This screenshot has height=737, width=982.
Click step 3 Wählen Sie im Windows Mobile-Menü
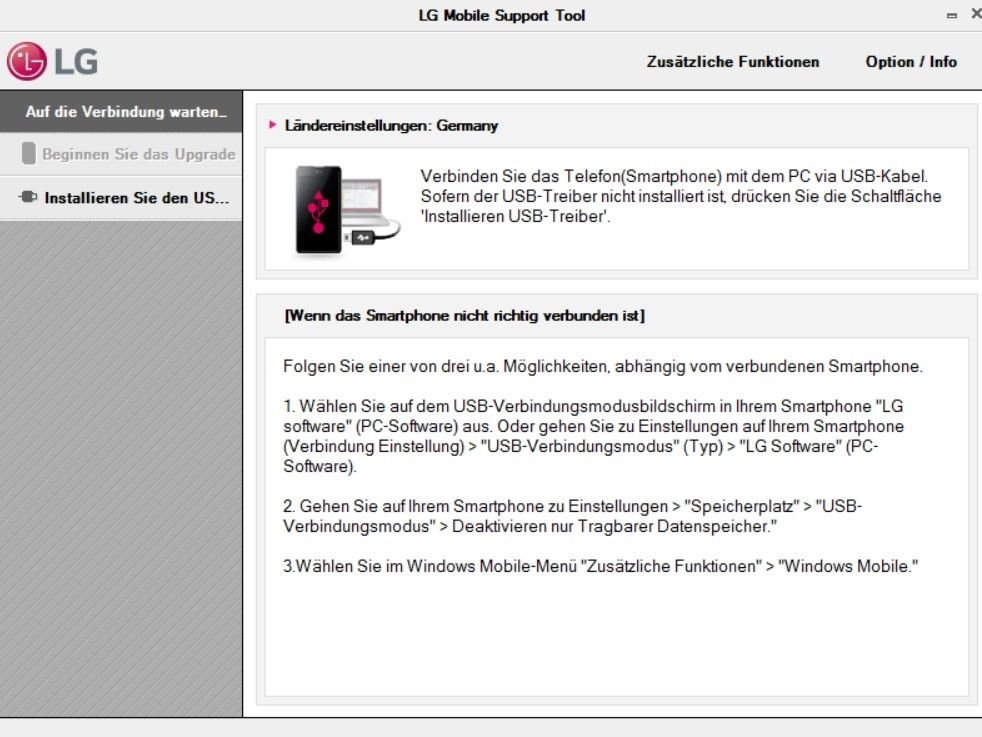point(601,566)
